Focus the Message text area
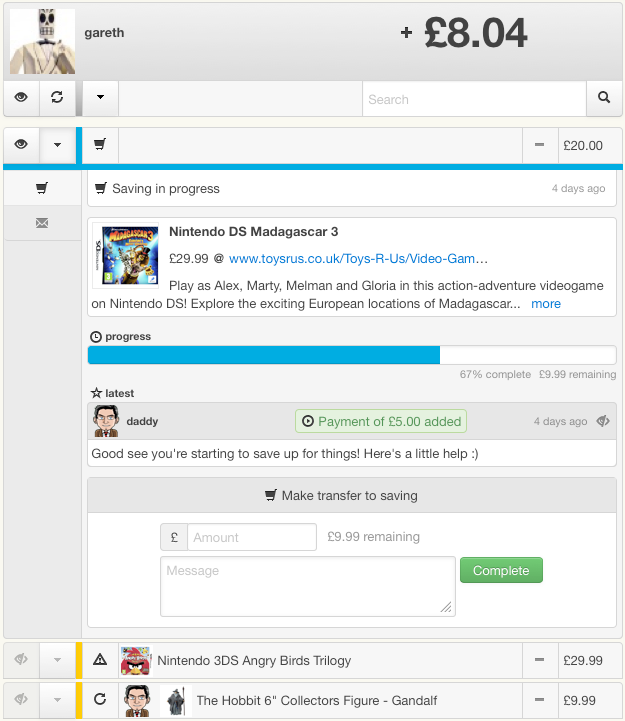Image resolution: width=625 pixels, height=721 pixels. pos(308,587)
